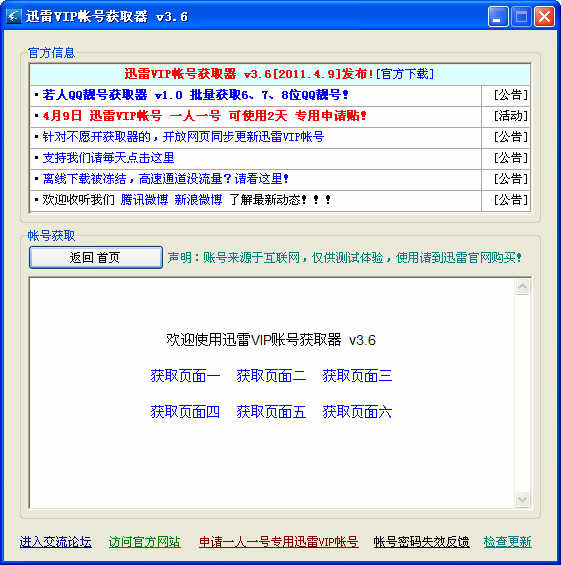Visit the 新浪微博 link
The height and width of the screenshot is (565, 561).
pyautogui.click(x=199, y=200)
